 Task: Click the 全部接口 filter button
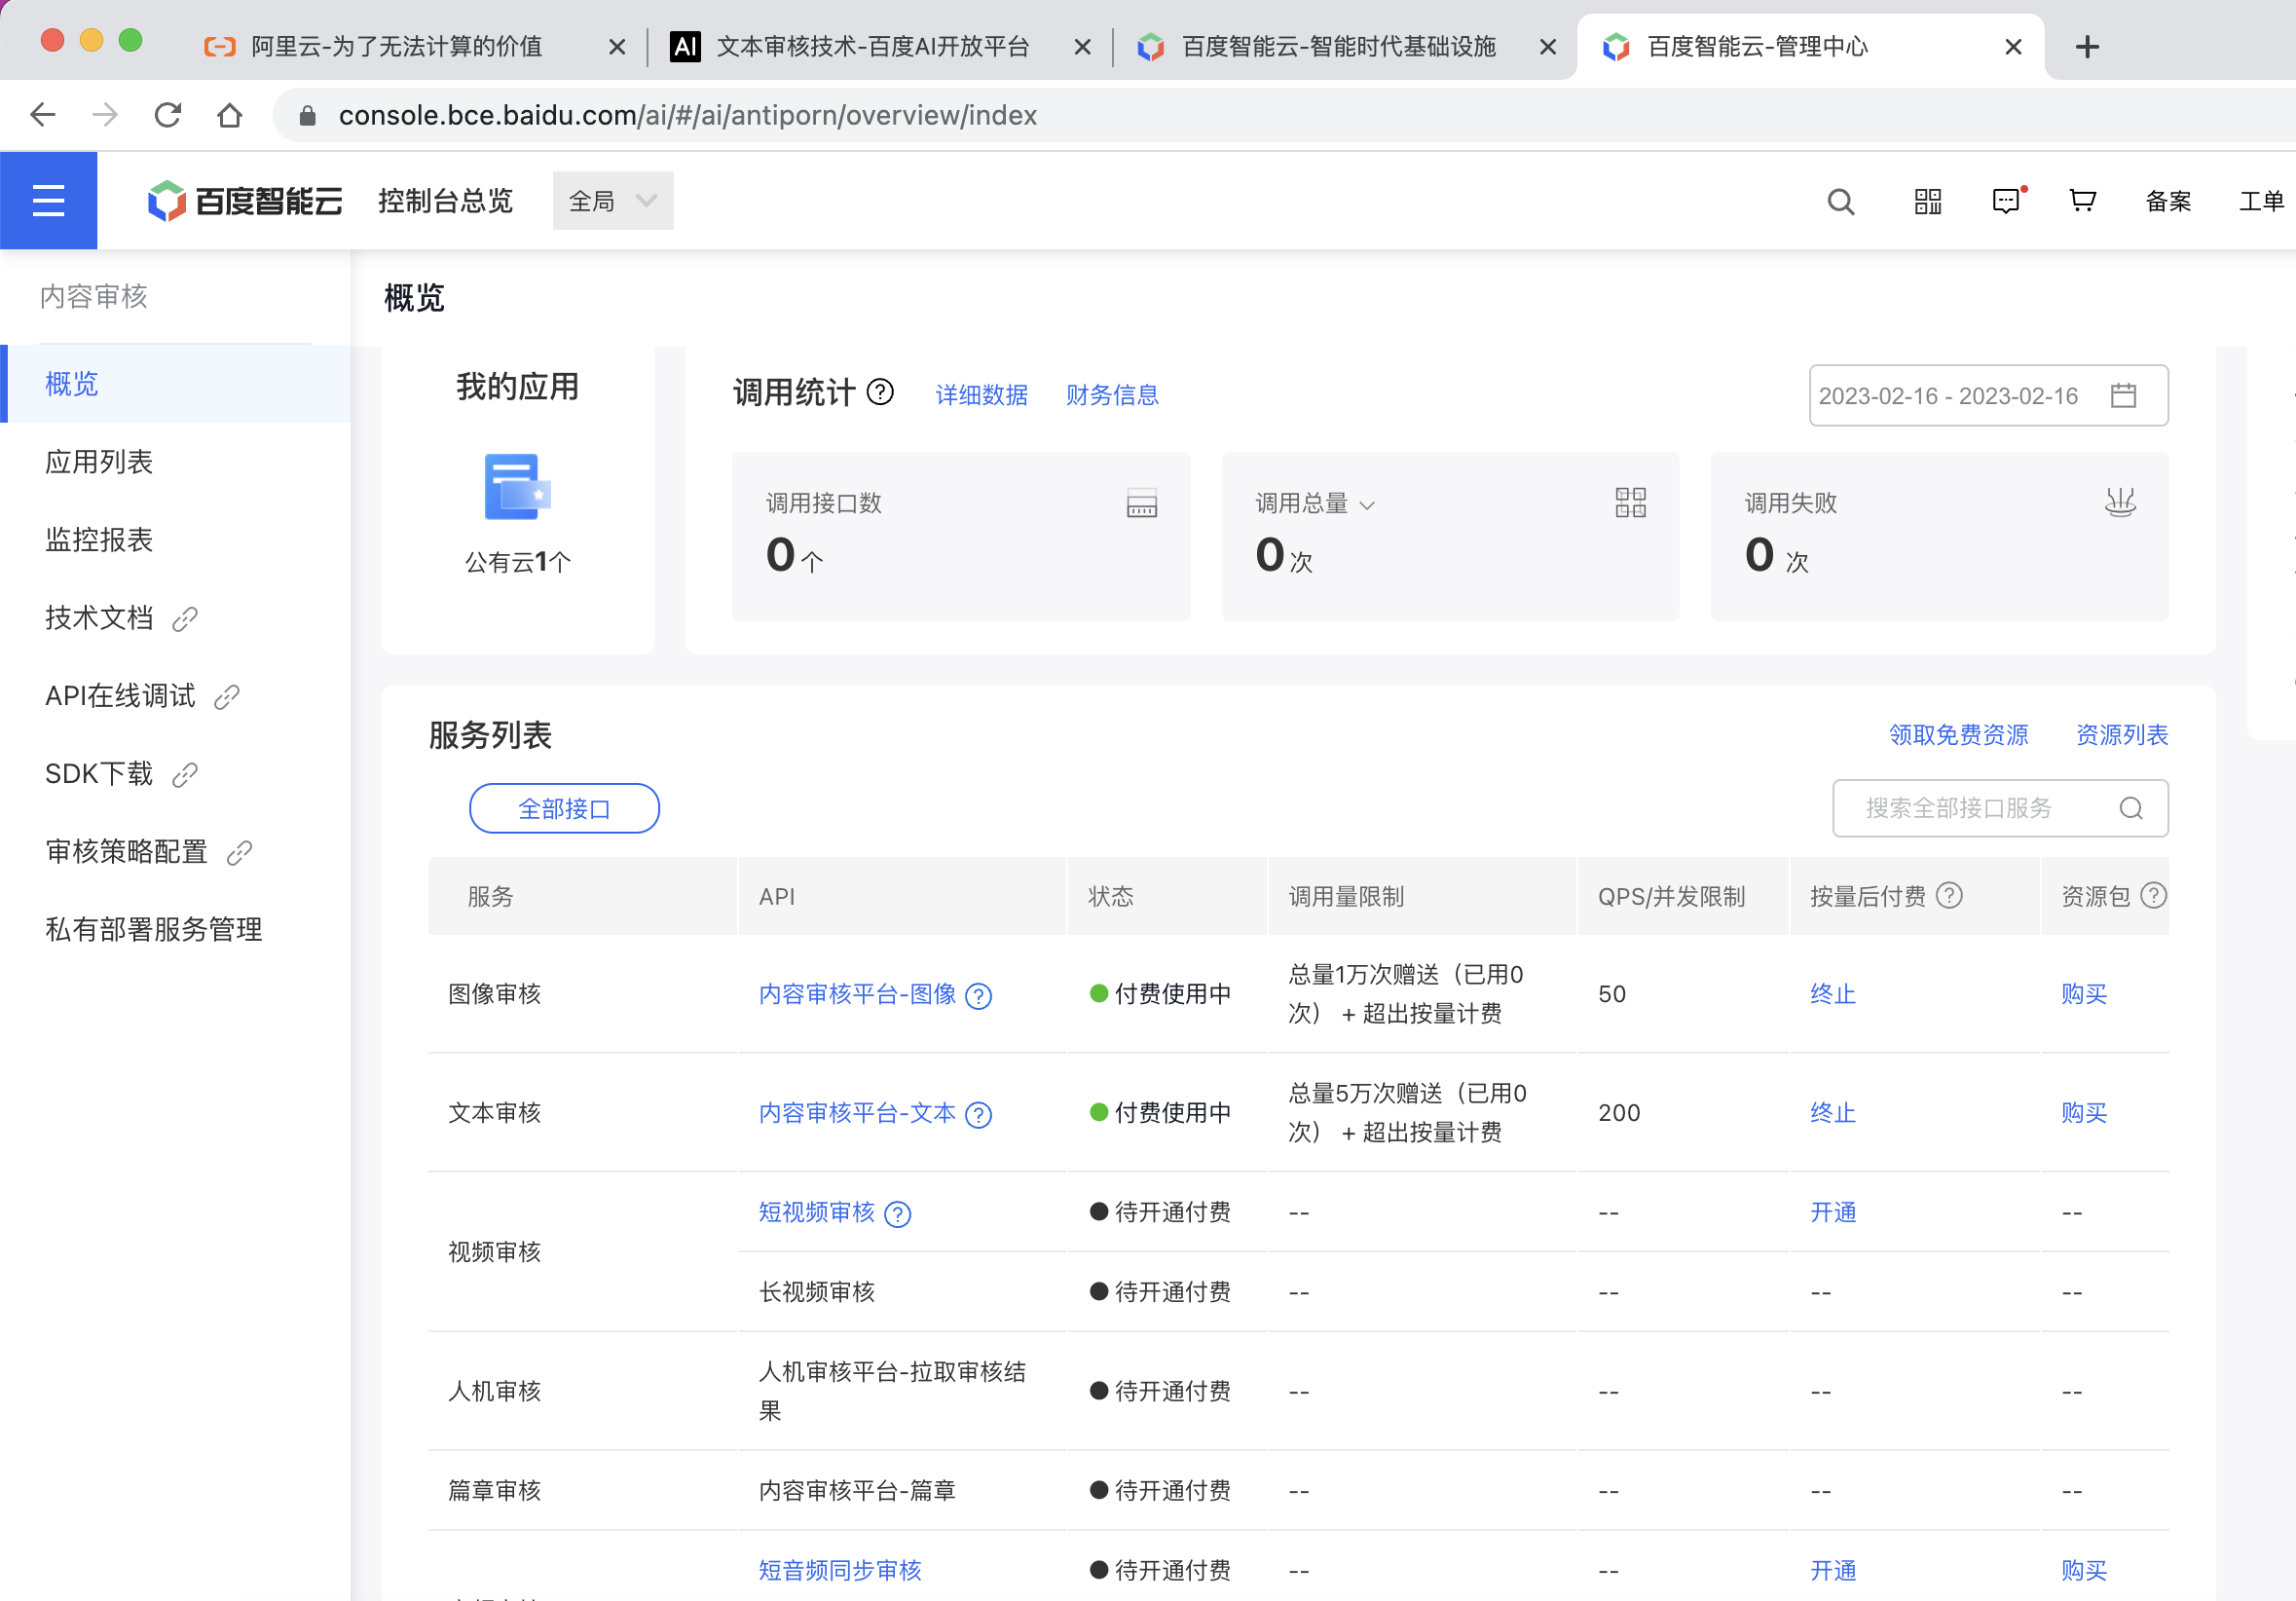click(564, 808)
